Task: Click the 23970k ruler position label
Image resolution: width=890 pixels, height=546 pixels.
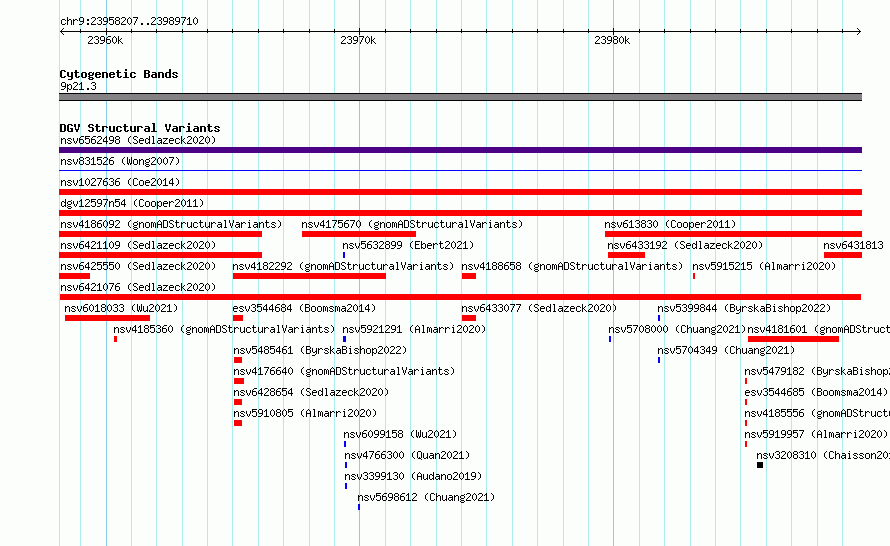Action: pos(358,40)
